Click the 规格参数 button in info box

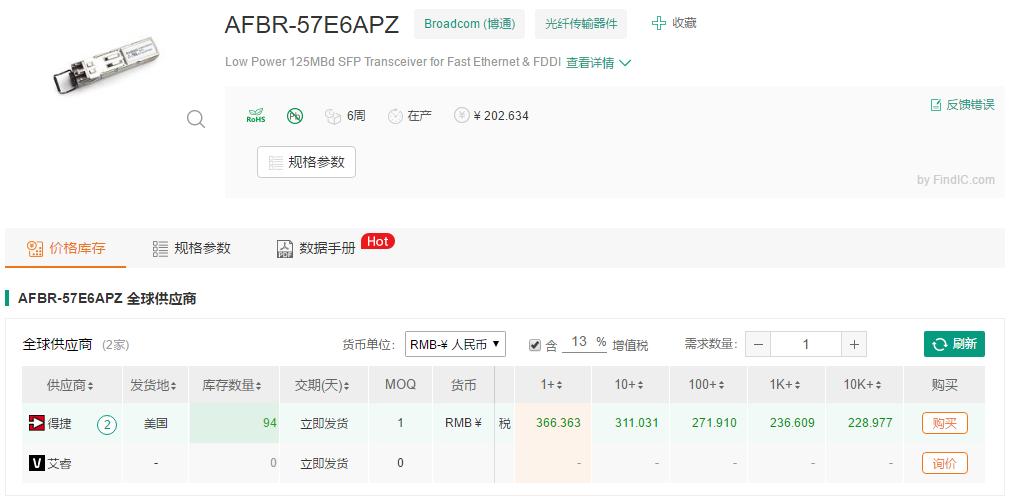pyautogui.click(x=306, y=162)
